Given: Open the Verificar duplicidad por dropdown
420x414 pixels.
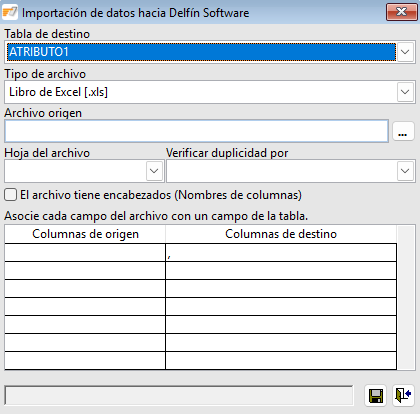Looking at the screenshot, I should 405,171.
